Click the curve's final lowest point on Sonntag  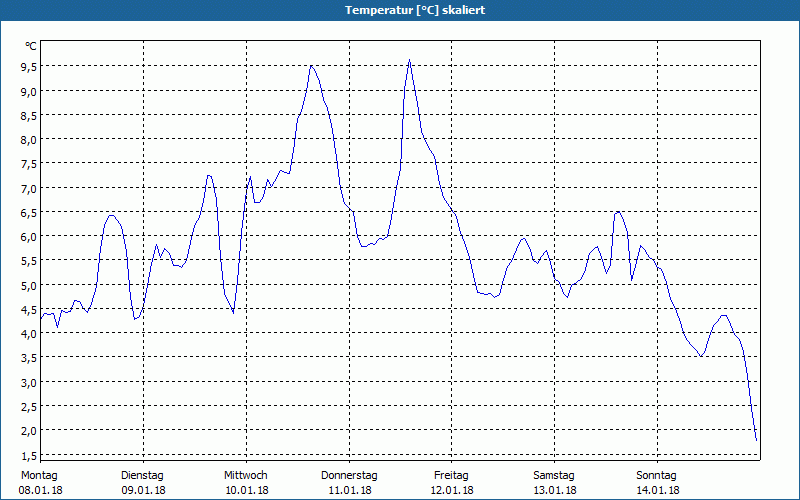pos(756,439)
